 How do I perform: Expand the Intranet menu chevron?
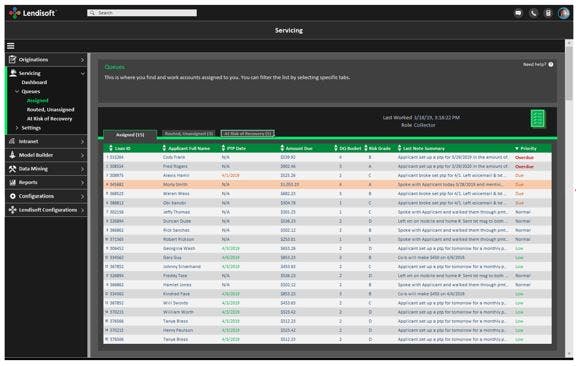(82, 141)
